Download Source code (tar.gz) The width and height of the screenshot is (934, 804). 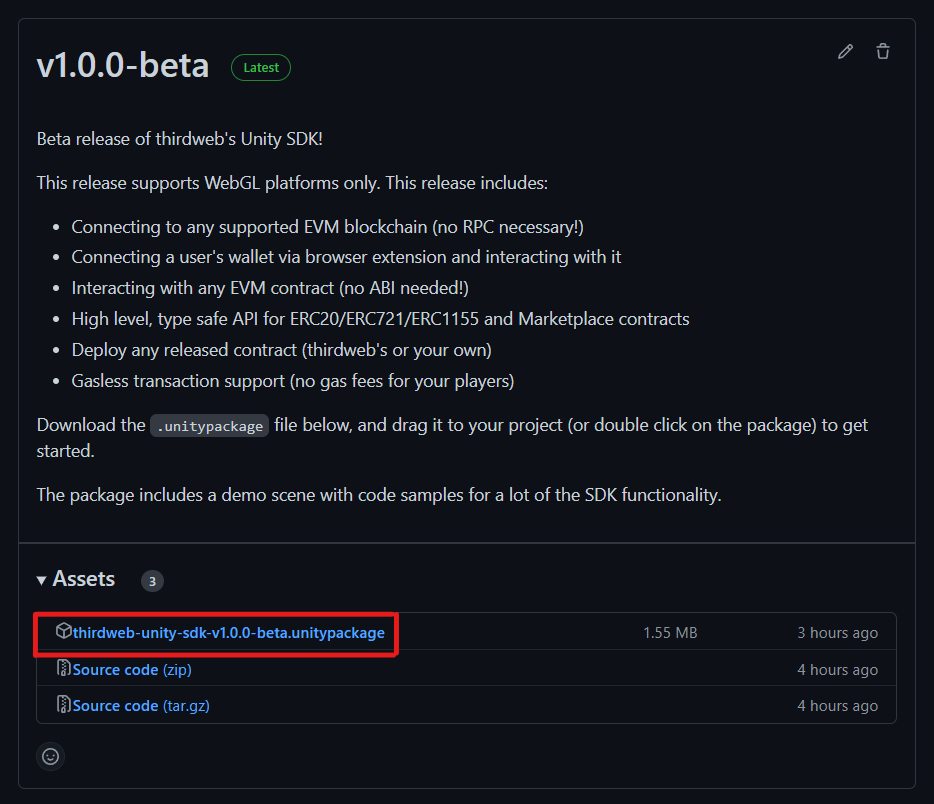click(x=141, y=705)
